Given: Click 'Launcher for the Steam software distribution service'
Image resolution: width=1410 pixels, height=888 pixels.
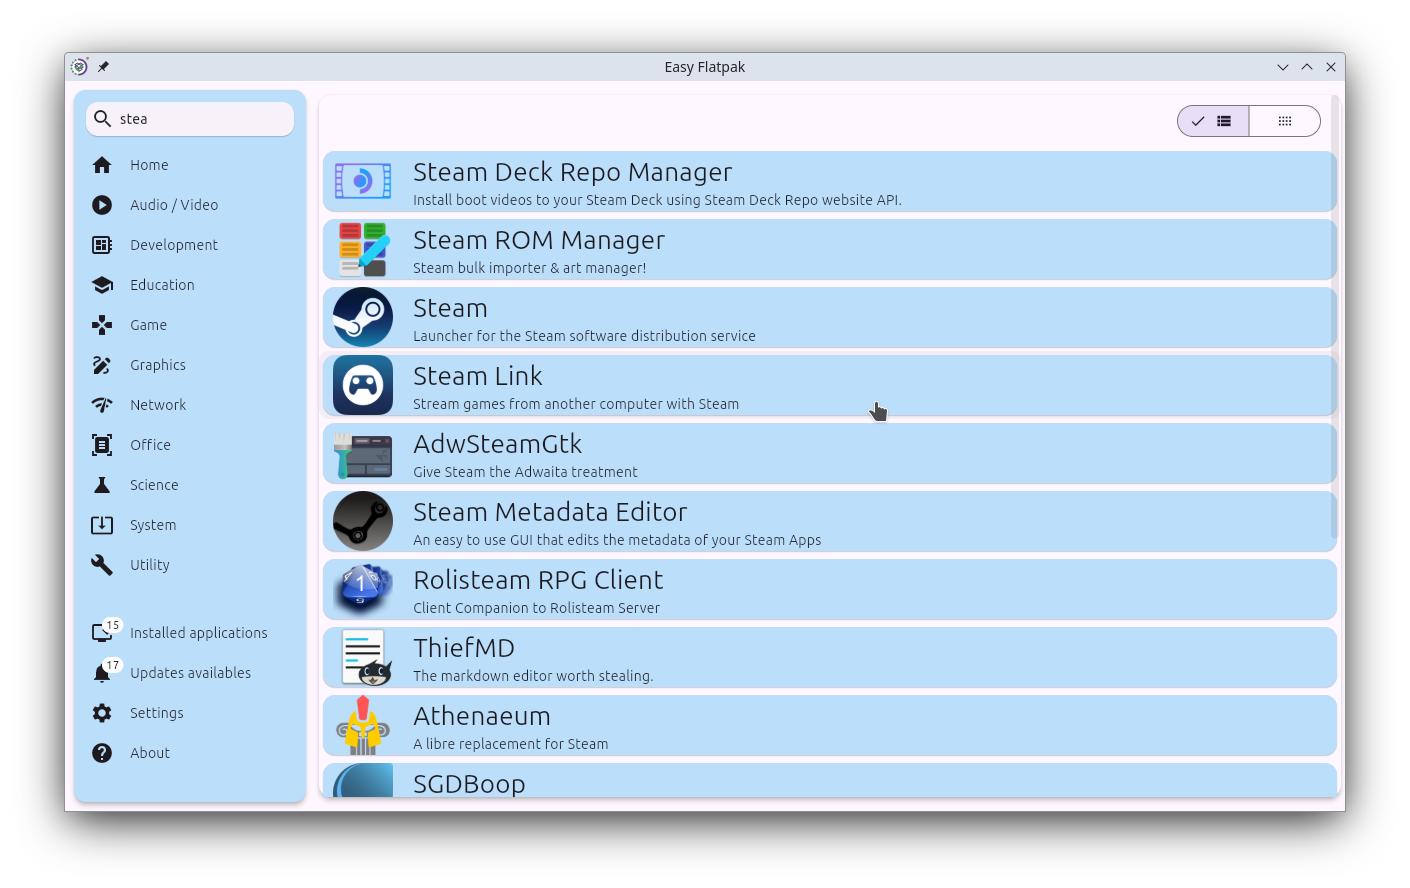Looking at the screenshot, I should 584,336.
